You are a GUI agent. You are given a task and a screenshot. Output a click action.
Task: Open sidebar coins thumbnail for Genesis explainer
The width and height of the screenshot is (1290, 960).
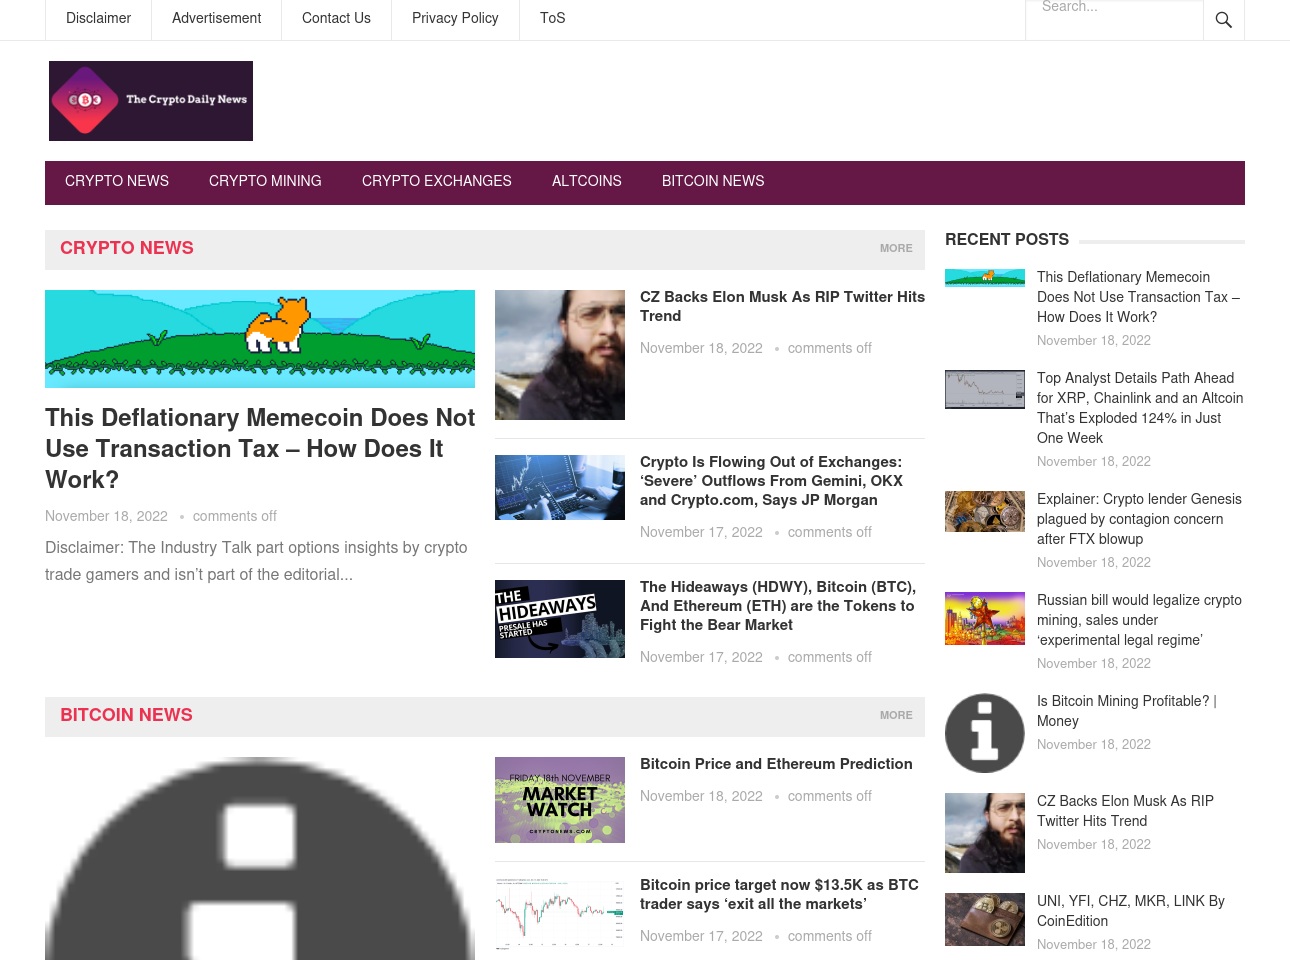985,511
